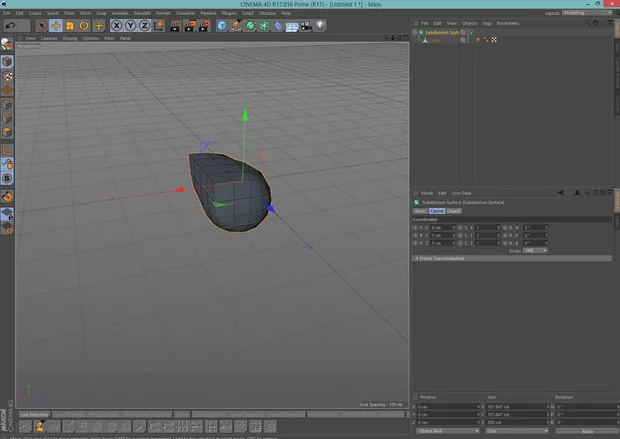Screen dimensions: 620x439
Task: Open the Bookmarks menu in Object Manager
Action: (x=506, y=22)
